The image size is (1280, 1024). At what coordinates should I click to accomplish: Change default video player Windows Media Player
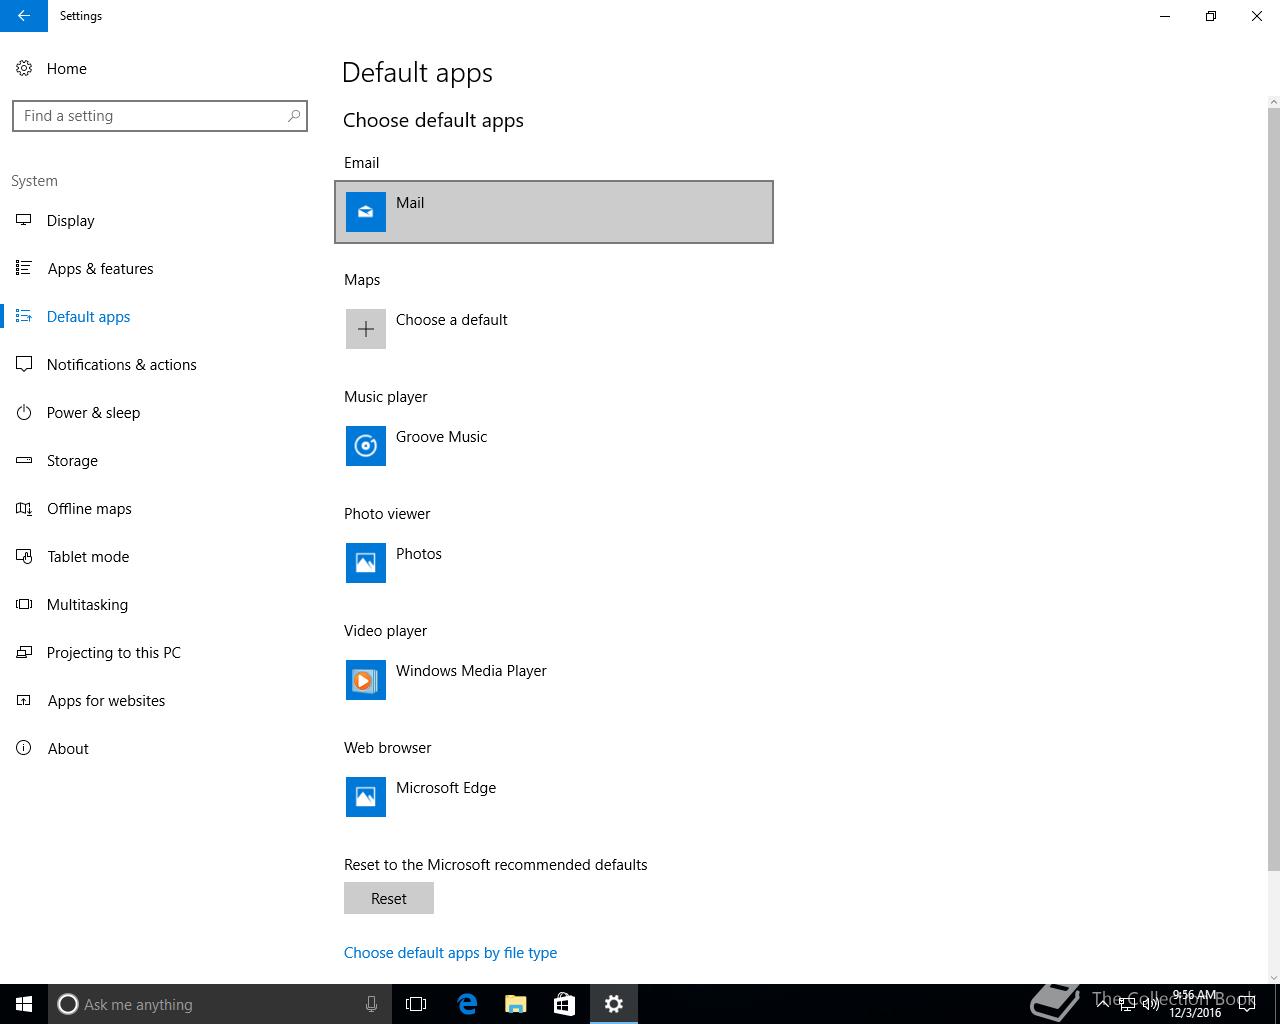pyautogui.click(x=554, y=680)
